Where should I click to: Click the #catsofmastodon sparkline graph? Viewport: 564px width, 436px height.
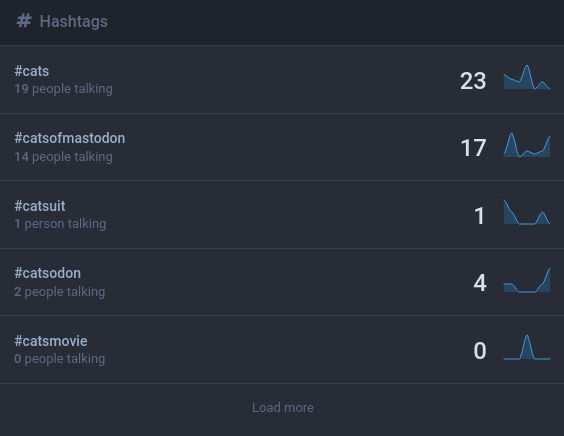[x=527, y=145]
